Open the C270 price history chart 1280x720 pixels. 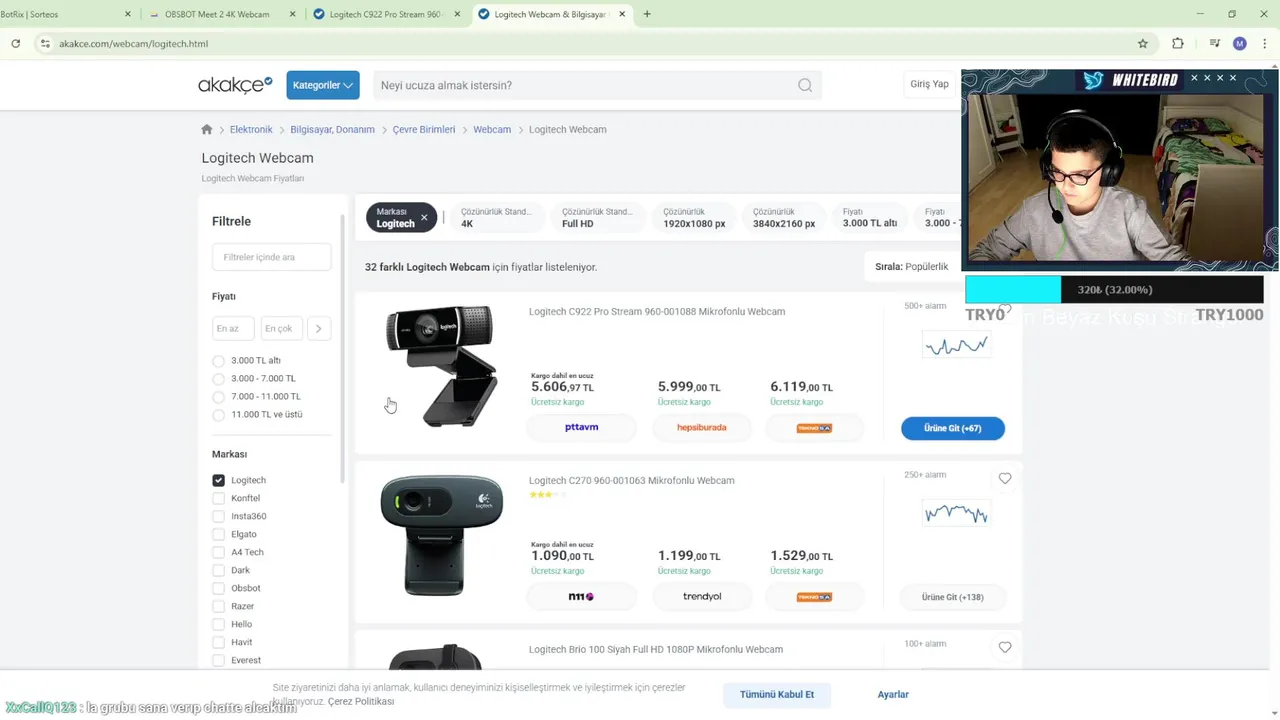tap(956, 514)
